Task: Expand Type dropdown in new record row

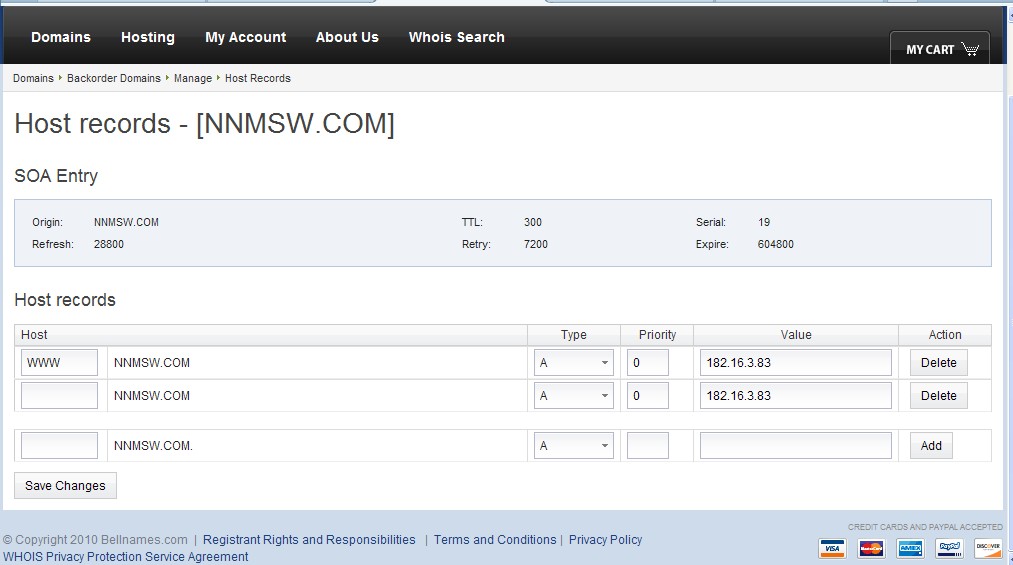Action: coord(574,446)
